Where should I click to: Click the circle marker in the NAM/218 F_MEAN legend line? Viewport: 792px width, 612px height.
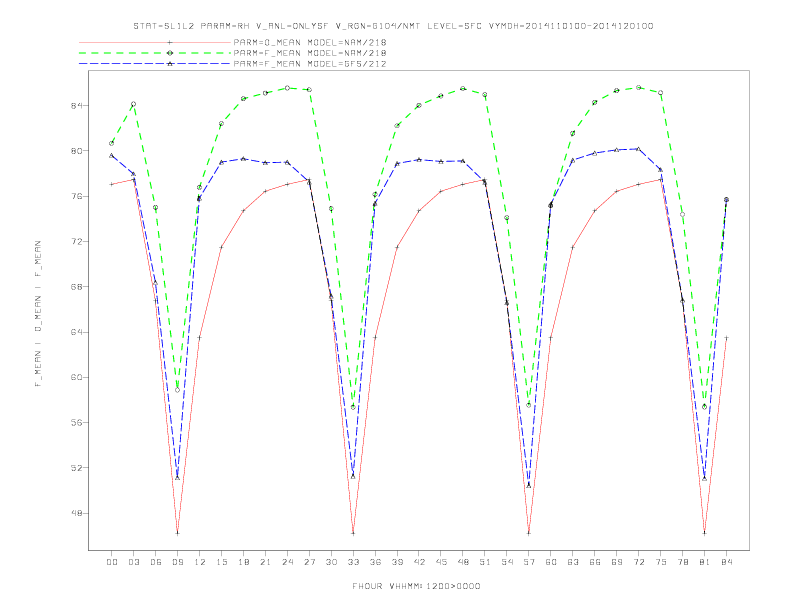click(x=170, y=53)
